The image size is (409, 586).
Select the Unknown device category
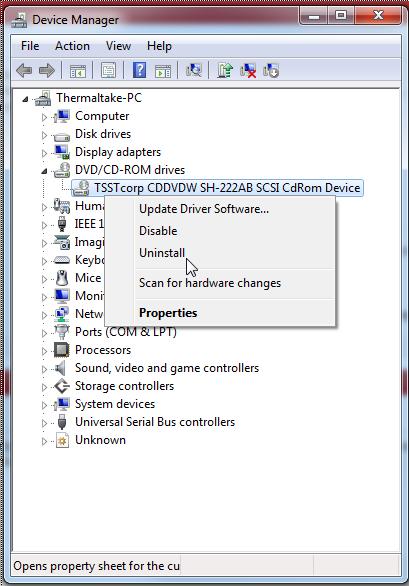pyautogui.click(x=100, y=440)
